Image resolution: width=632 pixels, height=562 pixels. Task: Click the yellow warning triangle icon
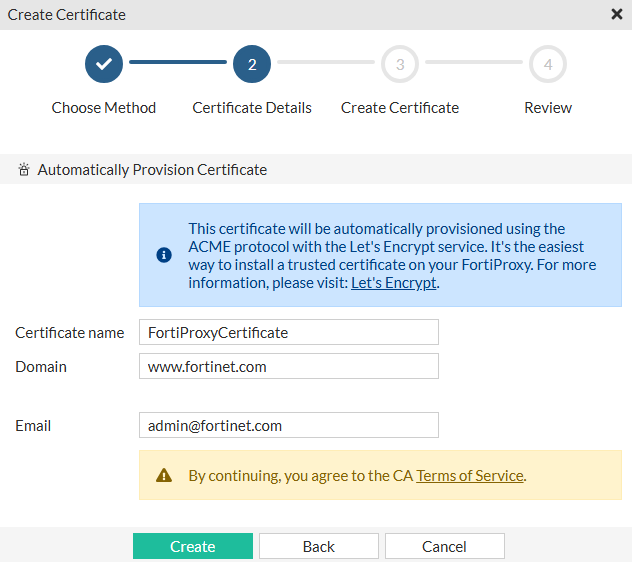[x=164, y=476]
